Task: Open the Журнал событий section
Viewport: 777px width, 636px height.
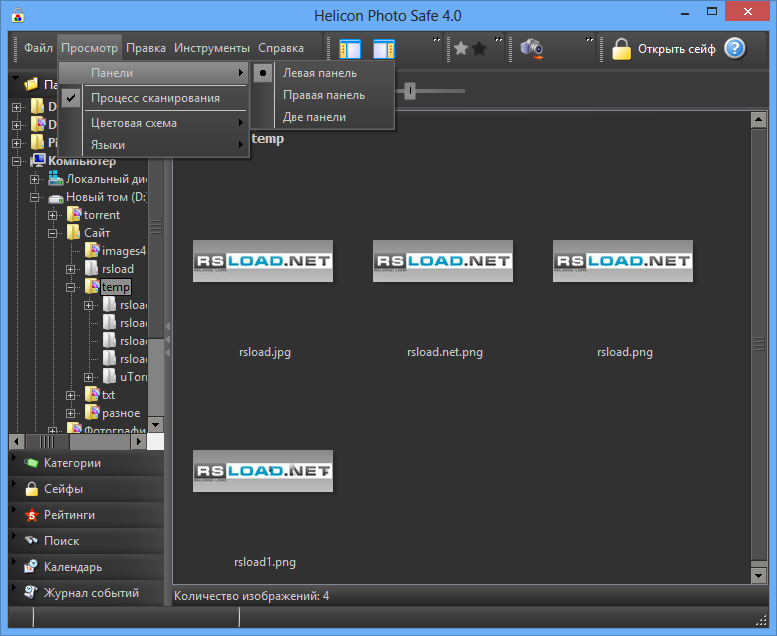Action: click(86, 593)
